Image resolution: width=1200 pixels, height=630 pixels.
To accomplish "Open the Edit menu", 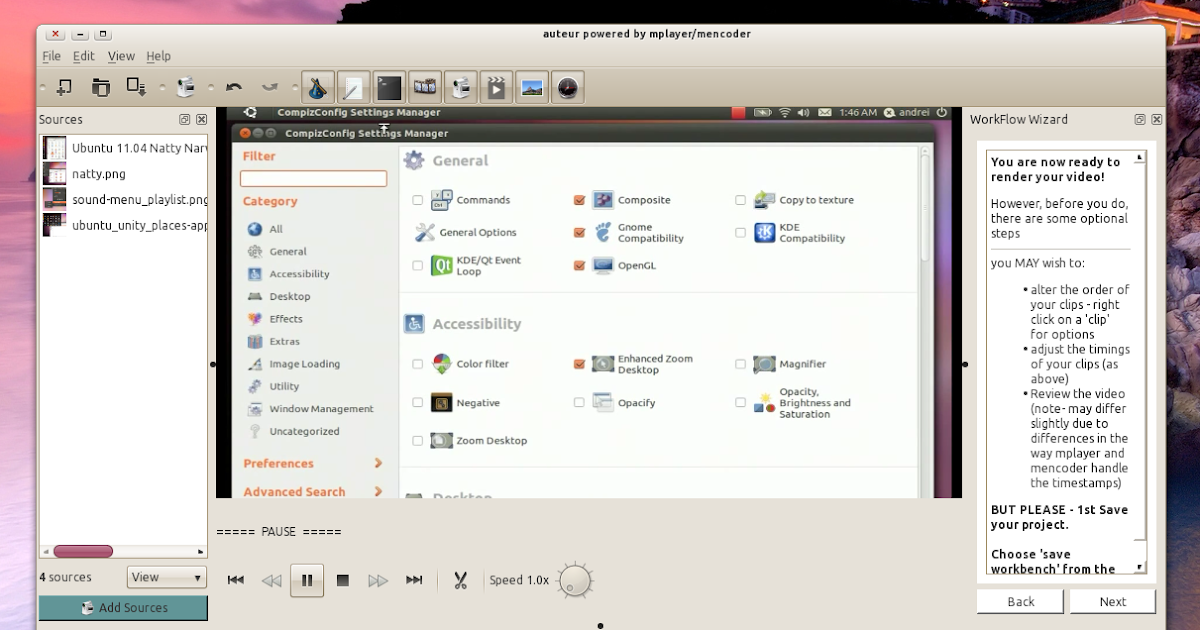I will coord(84,56).
